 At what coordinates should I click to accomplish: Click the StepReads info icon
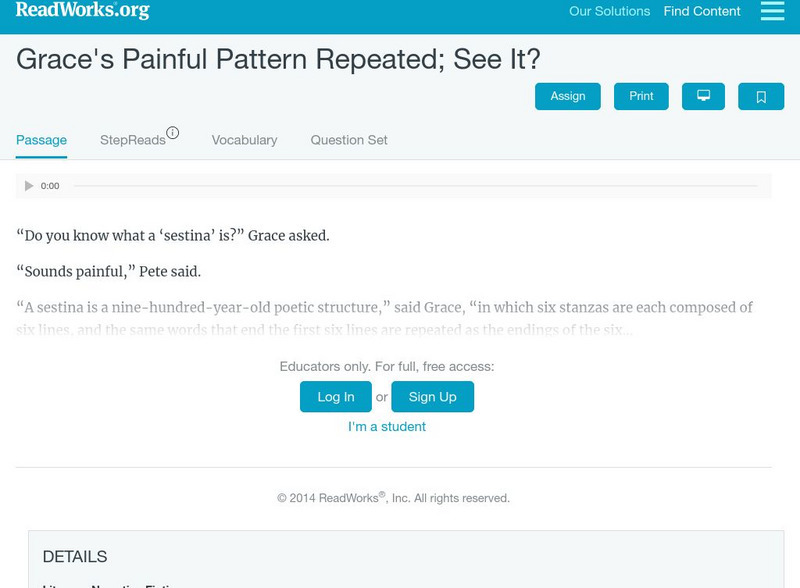[x=173, y=133]
